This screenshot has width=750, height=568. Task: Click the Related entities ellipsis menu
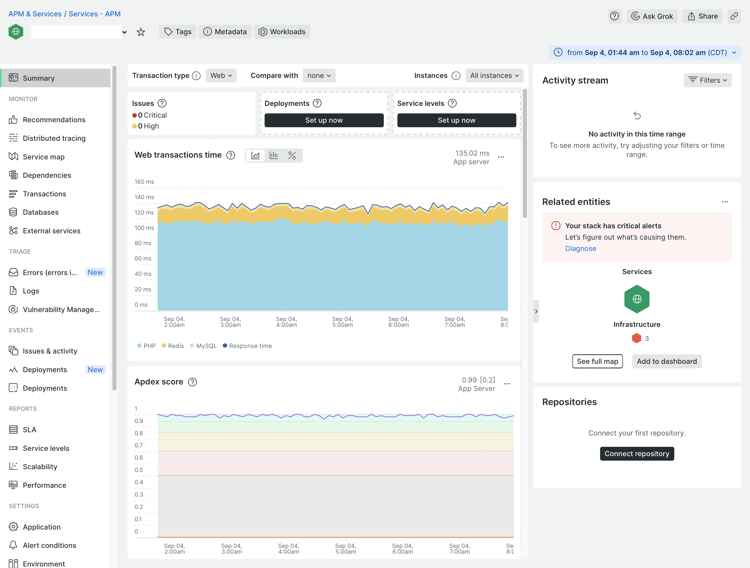725,202
